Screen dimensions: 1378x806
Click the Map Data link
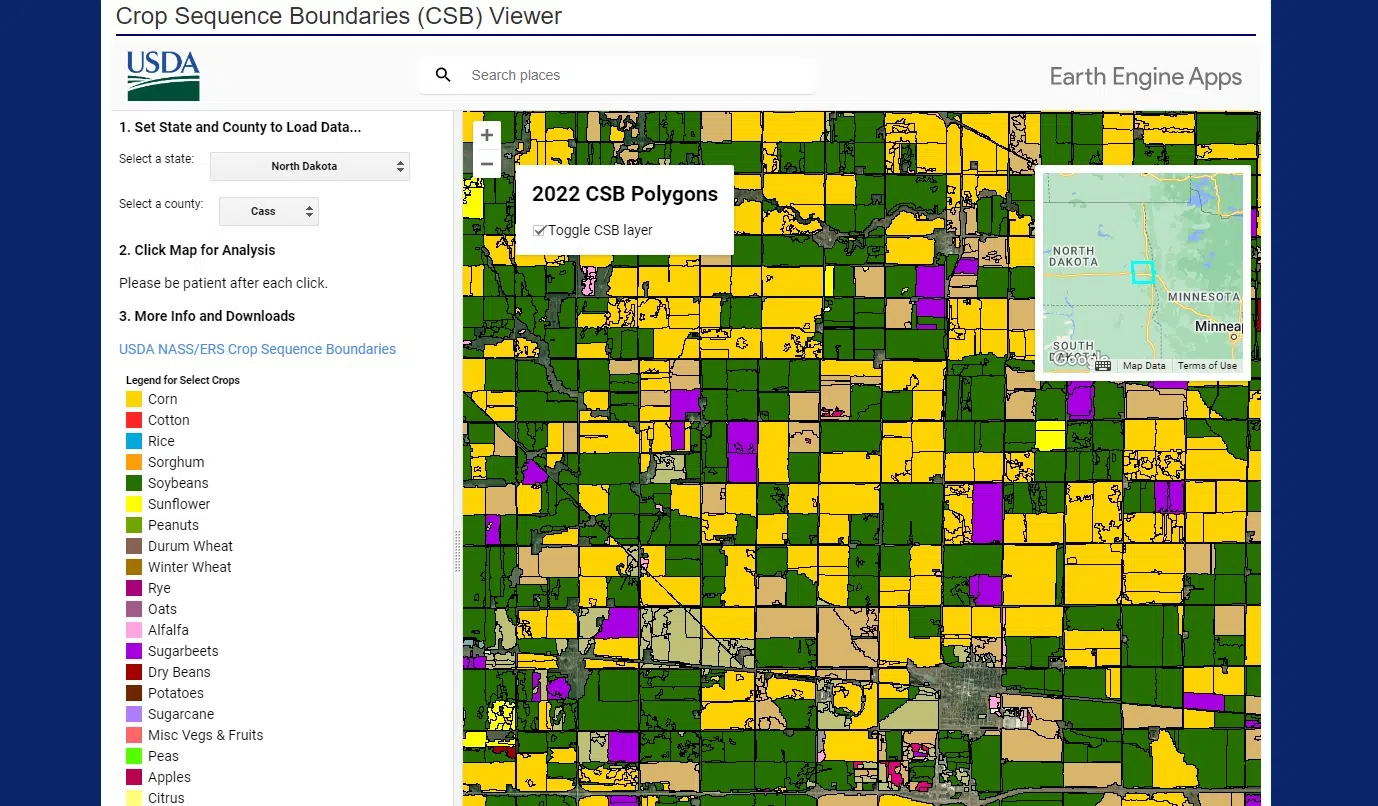(1144, 365)
